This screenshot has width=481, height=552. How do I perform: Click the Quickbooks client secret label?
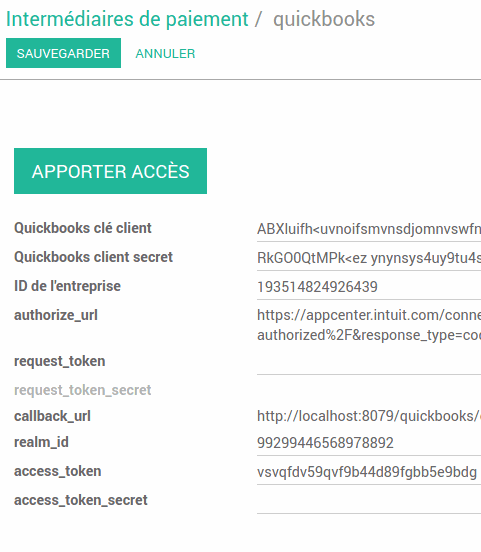pyautogui.click(x=93, y=257)
